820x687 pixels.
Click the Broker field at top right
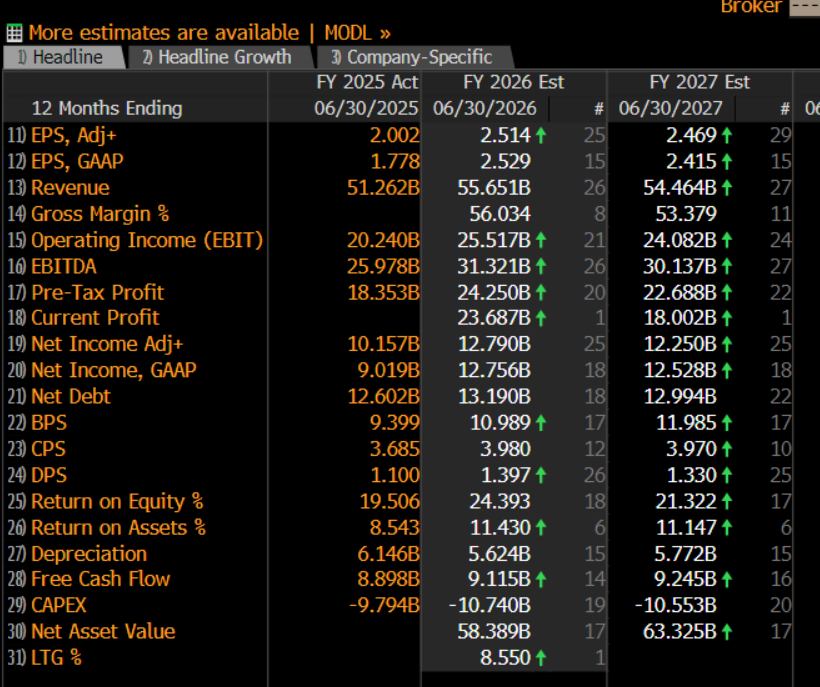[x=803, y=7]
